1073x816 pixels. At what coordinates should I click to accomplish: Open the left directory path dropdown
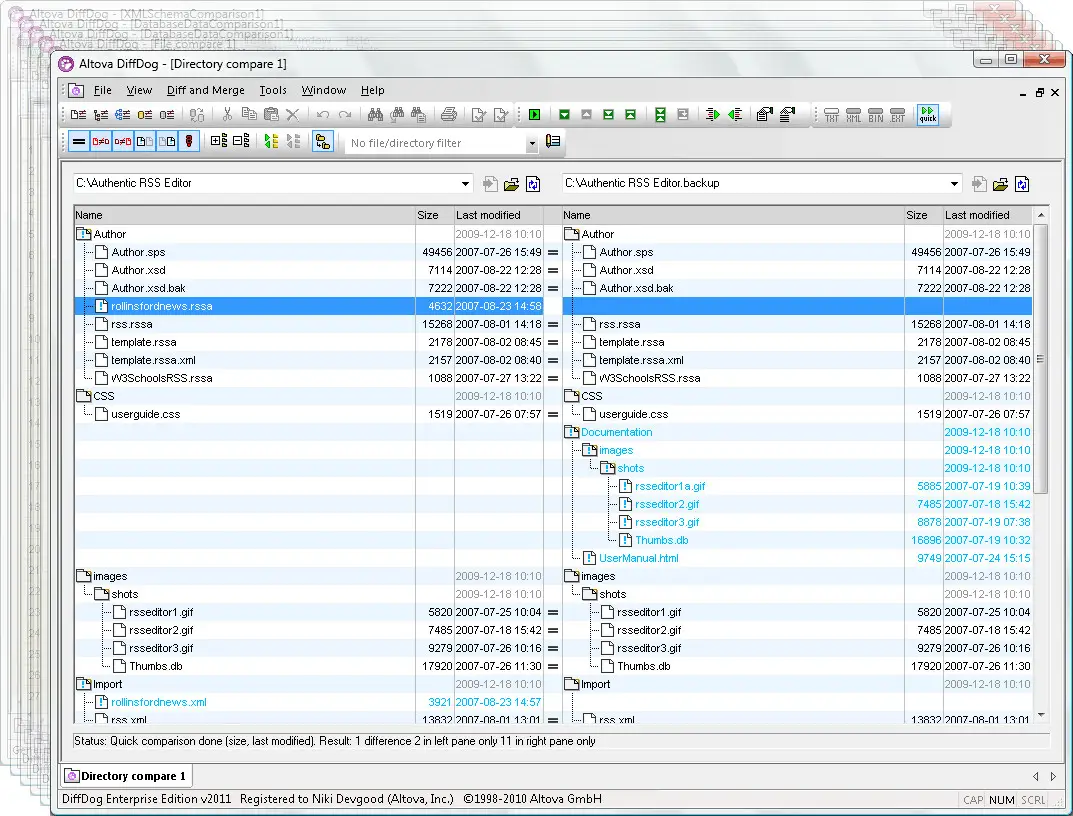pos(465,183)
